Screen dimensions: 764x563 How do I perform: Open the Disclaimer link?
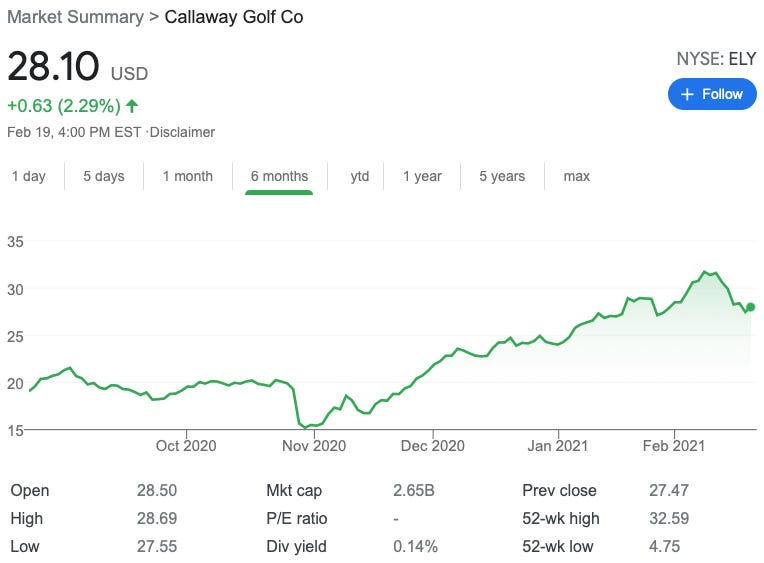[x=182, y=132]
